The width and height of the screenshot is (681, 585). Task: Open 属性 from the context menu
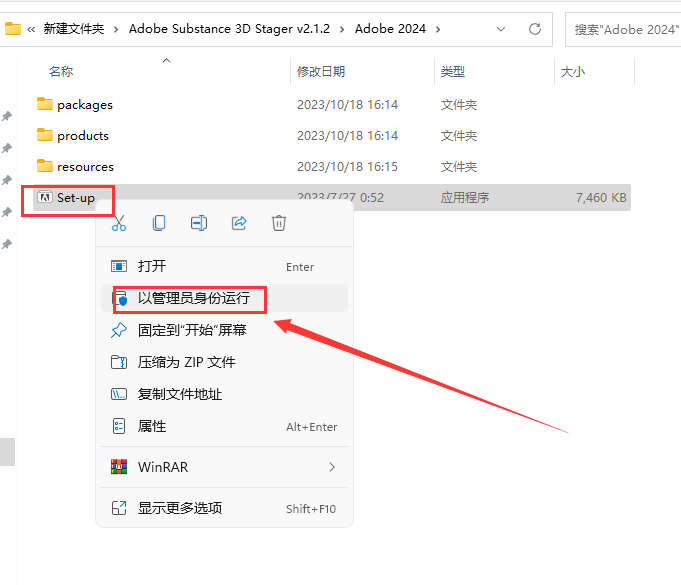(x=224, y=426)
